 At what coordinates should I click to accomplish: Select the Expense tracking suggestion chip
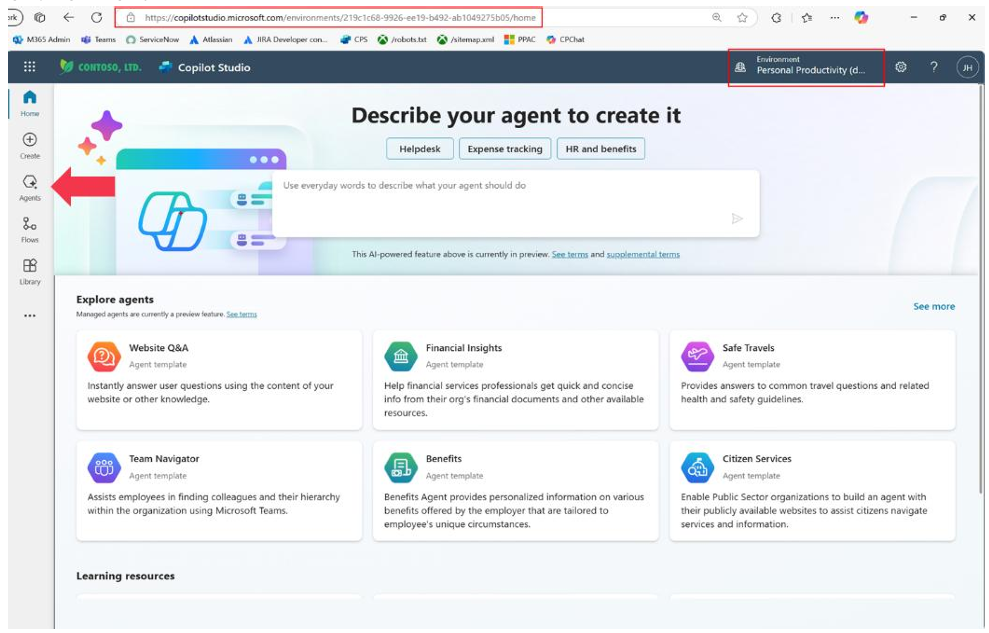pos(505,149)
